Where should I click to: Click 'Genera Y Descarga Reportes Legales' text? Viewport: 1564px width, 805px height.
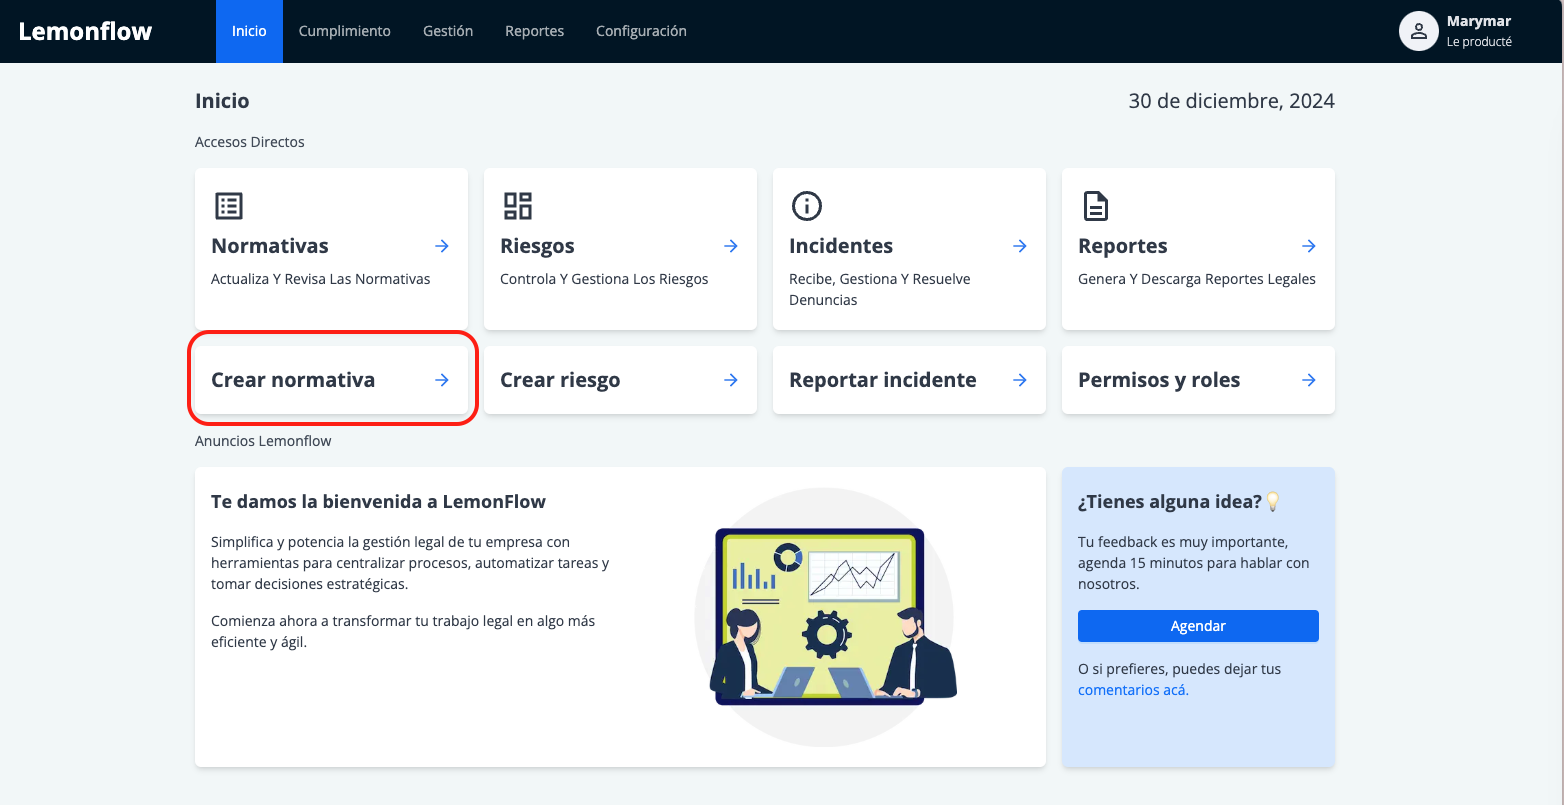point(1197,279)
